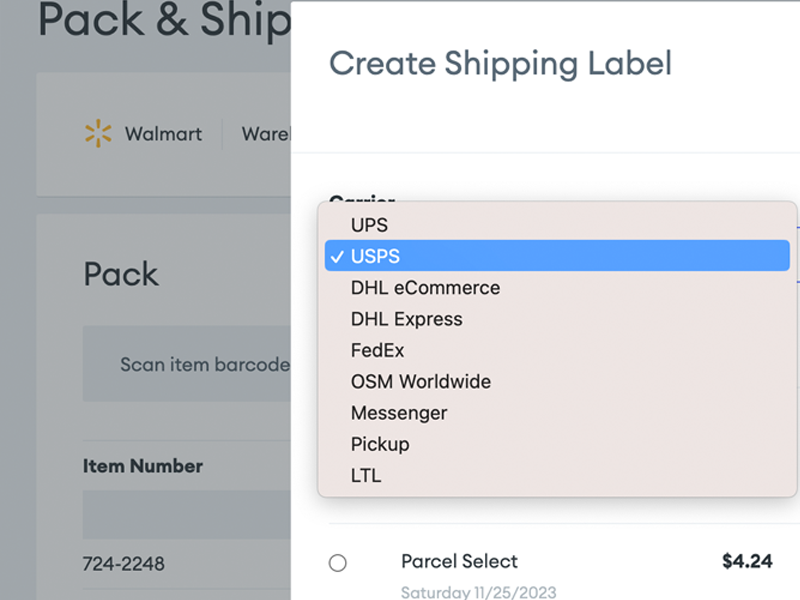This screenshot has height=600, width=800.
Task: Select Pickup carrier option
Action: click(x=557, y=444)
